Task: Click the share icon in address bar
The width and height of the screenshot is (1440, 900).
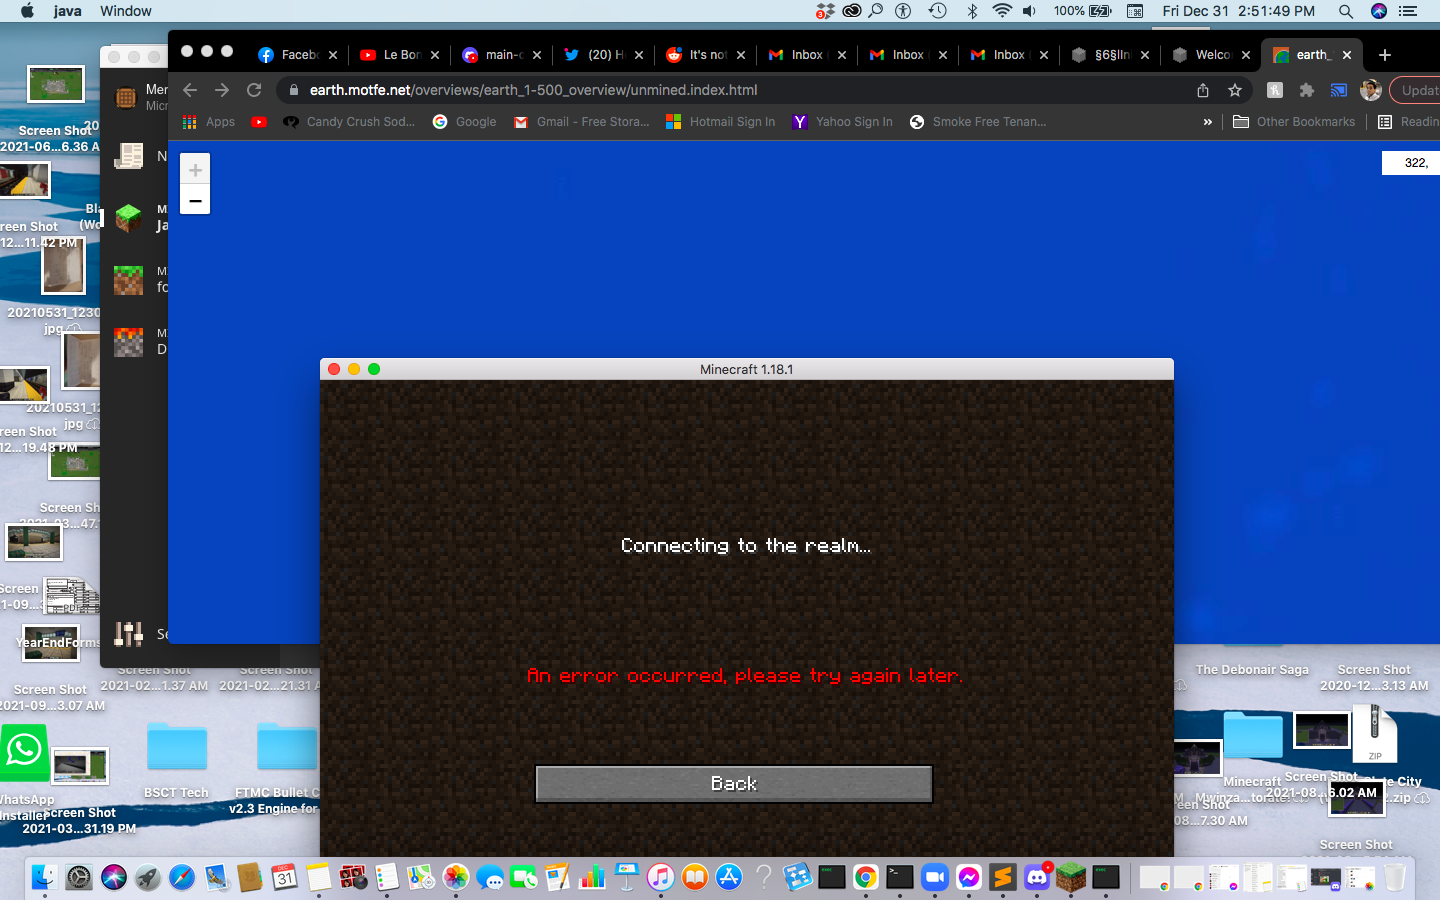Action: coord(1203,90)
